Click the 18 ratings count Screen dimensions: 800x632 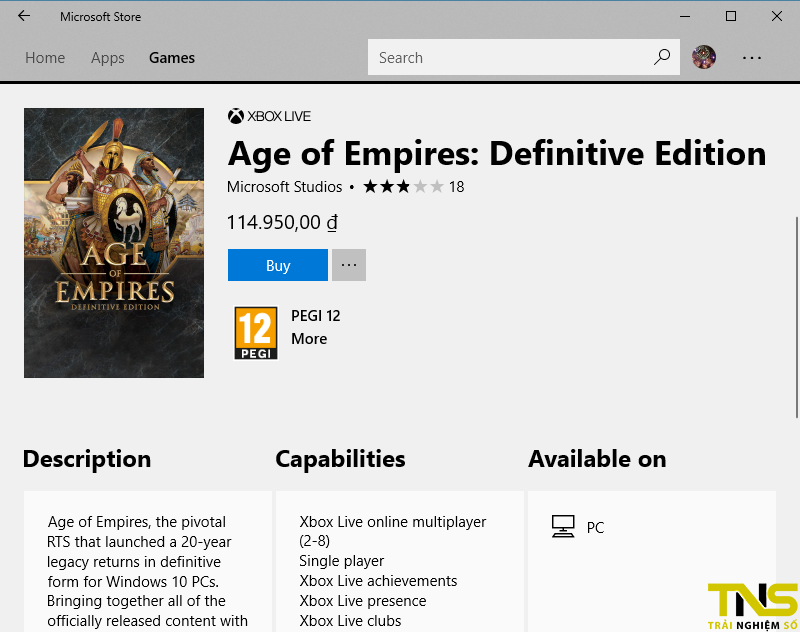pyautogui.click(x=457, y=187)
